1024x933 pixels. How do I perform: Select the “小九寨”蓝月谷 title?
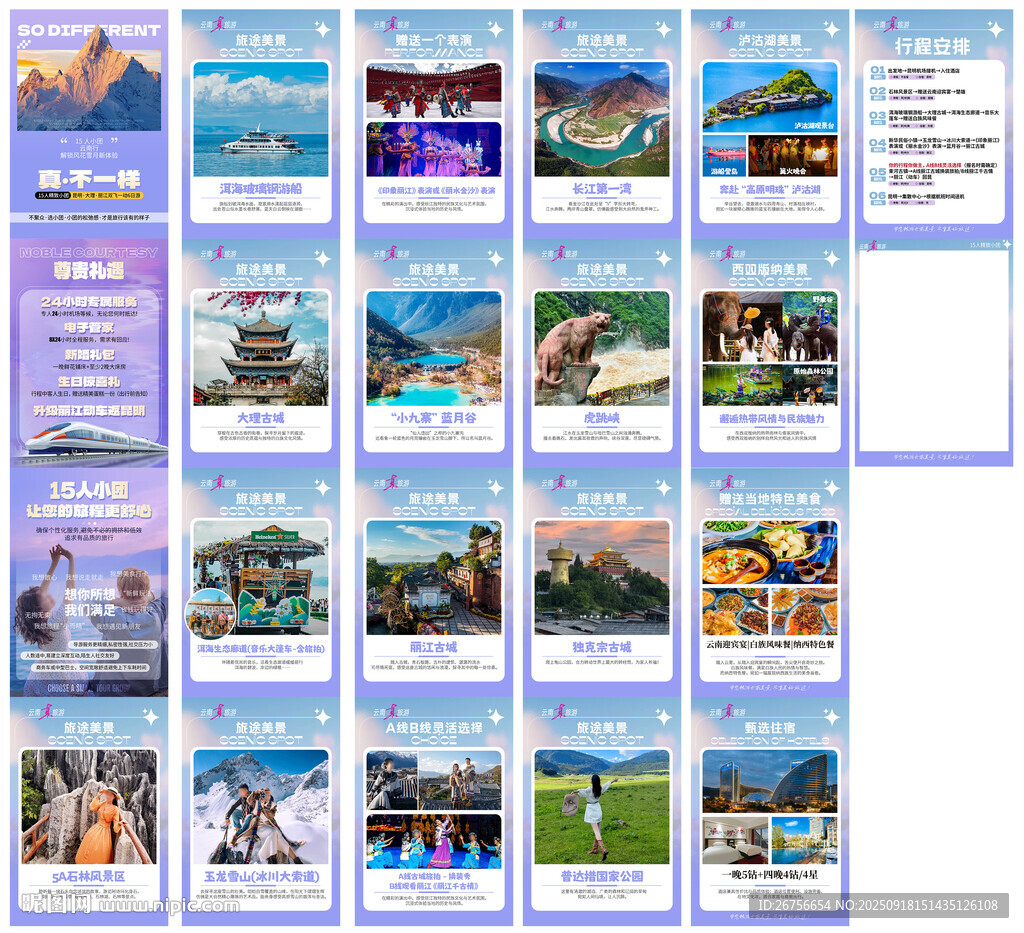pyautogui.click(x=434, y=418)
